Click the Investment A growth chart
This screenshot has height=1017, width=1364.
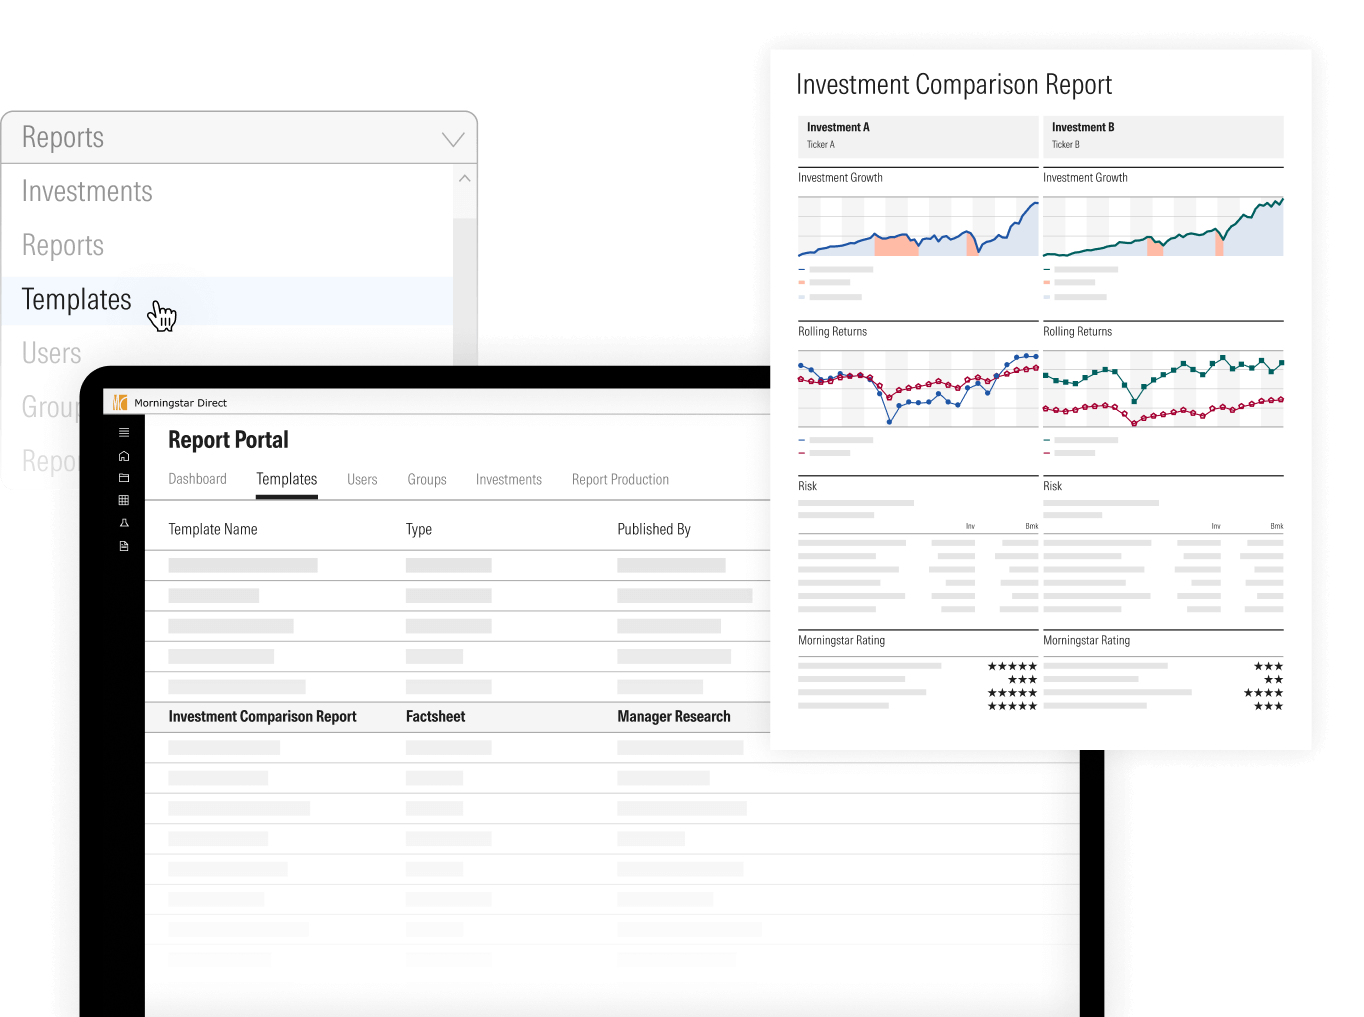(x=917, y=227)
